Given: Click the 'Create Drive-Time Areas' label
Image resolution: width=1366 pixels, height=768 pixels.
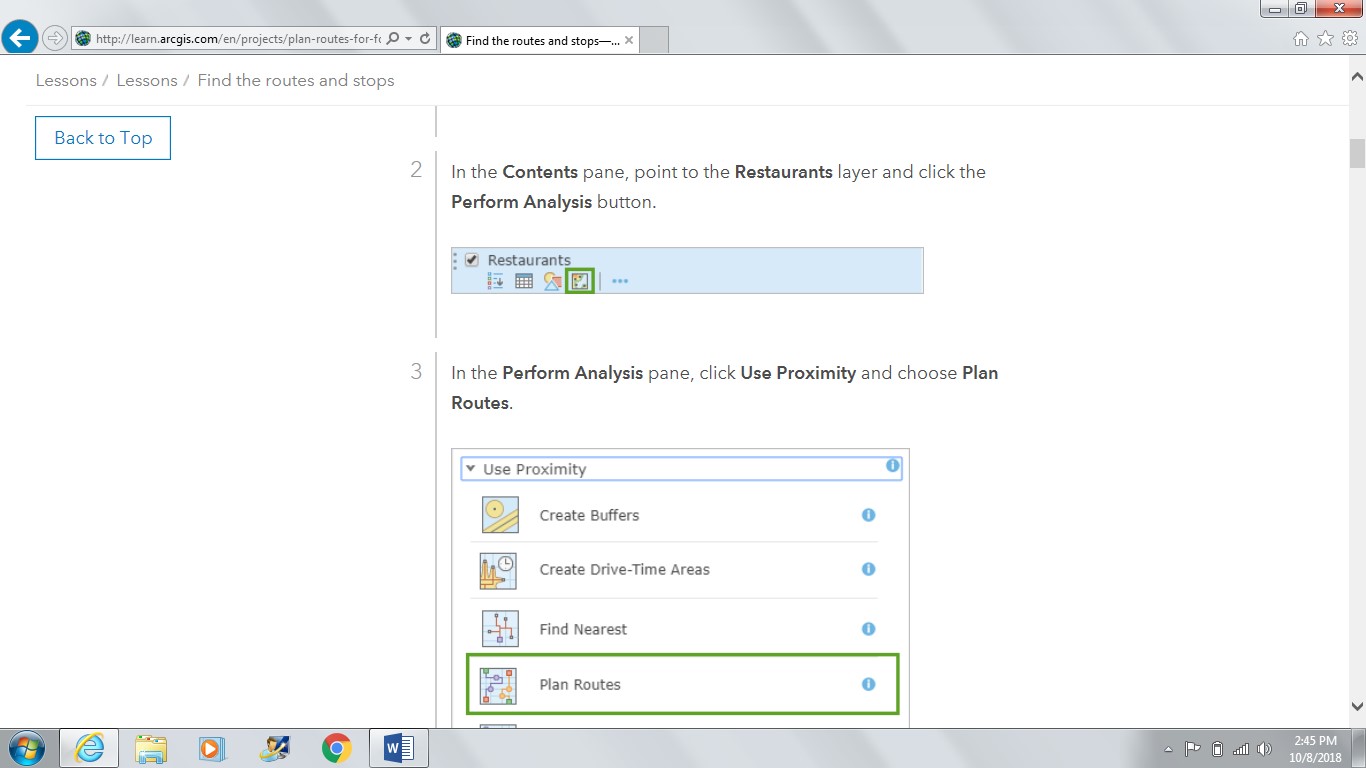Looking at the screenshot, I should (624, 570).
